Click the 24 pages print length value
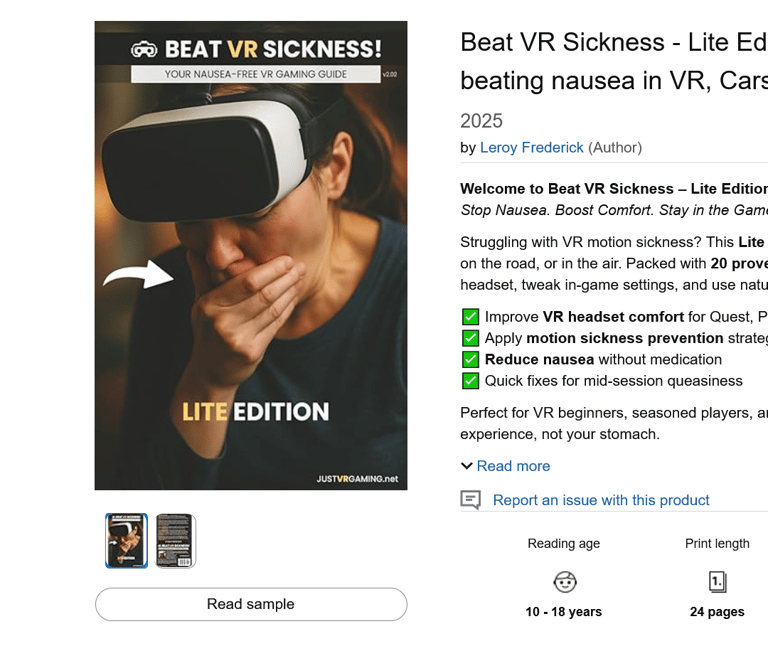768x652 pixels. 717,612
